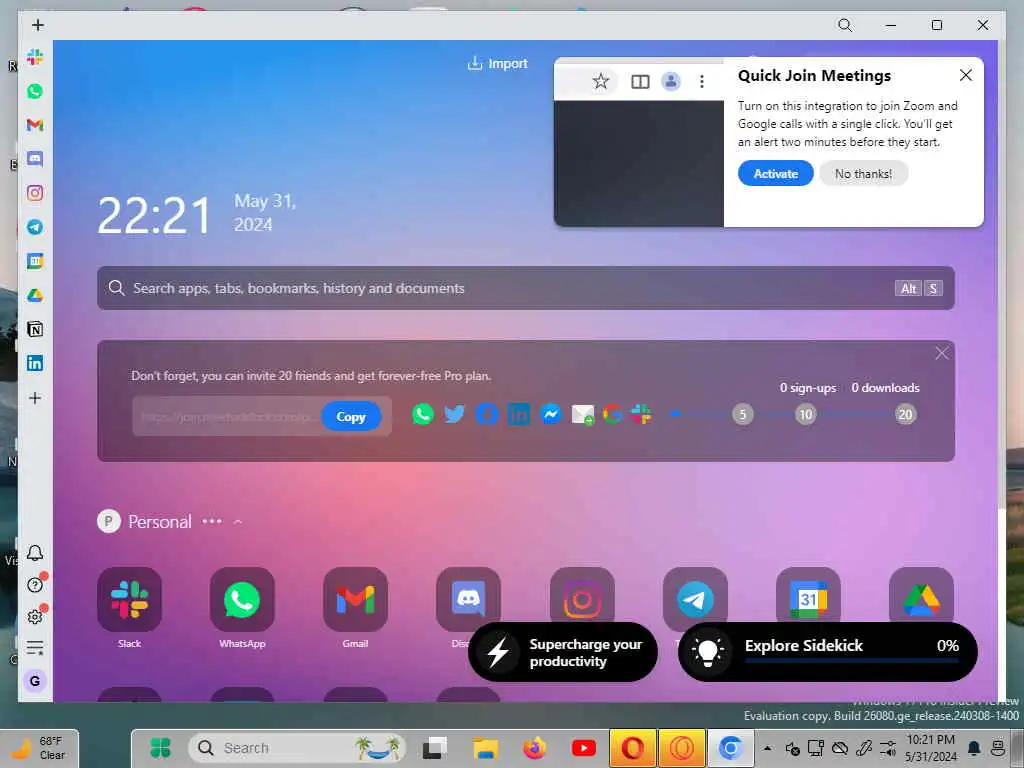Screen dimensions: 1024x768
Task: Open File Explorer from the taskbar
Action: pos(485,748)
